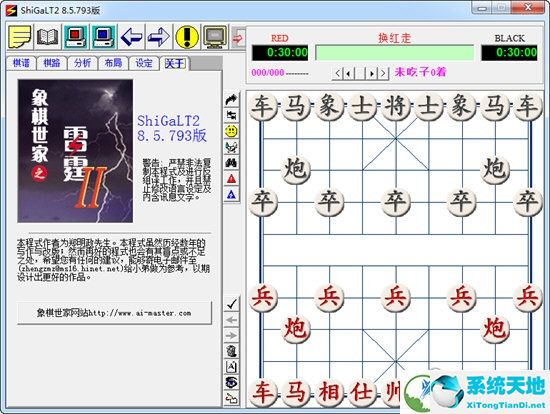Click the 000/000 move counter text
The width and height of the screenshot is (550, 414).
point(268,73)
